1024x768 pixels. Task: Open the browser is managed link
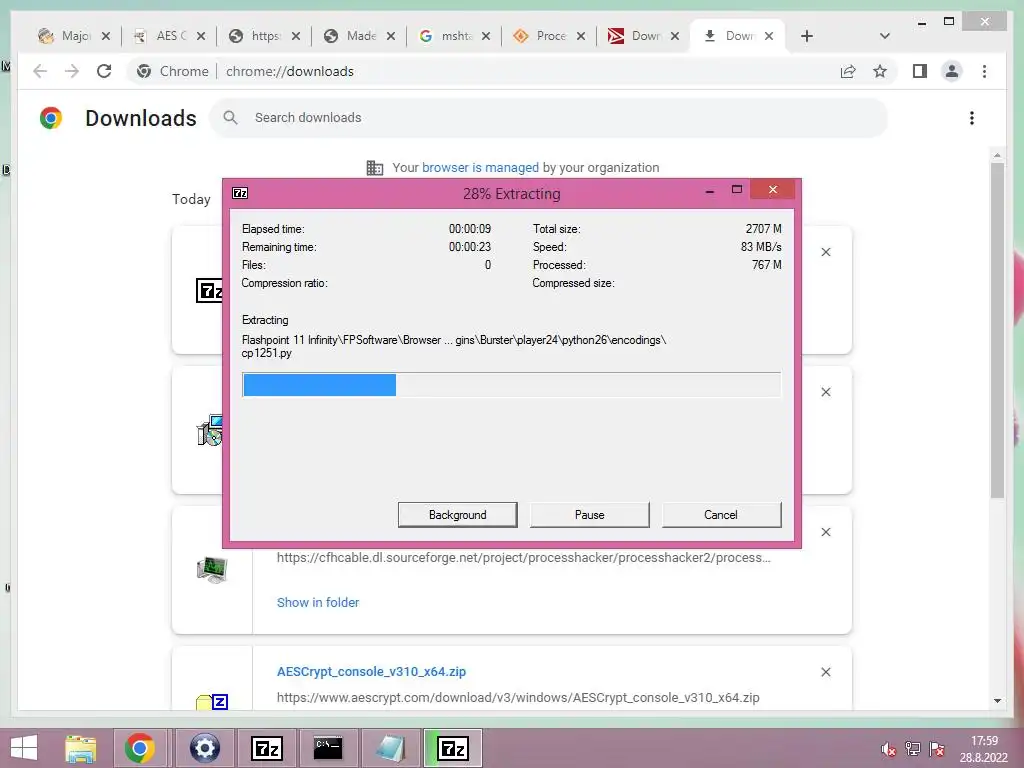[480, 167]
